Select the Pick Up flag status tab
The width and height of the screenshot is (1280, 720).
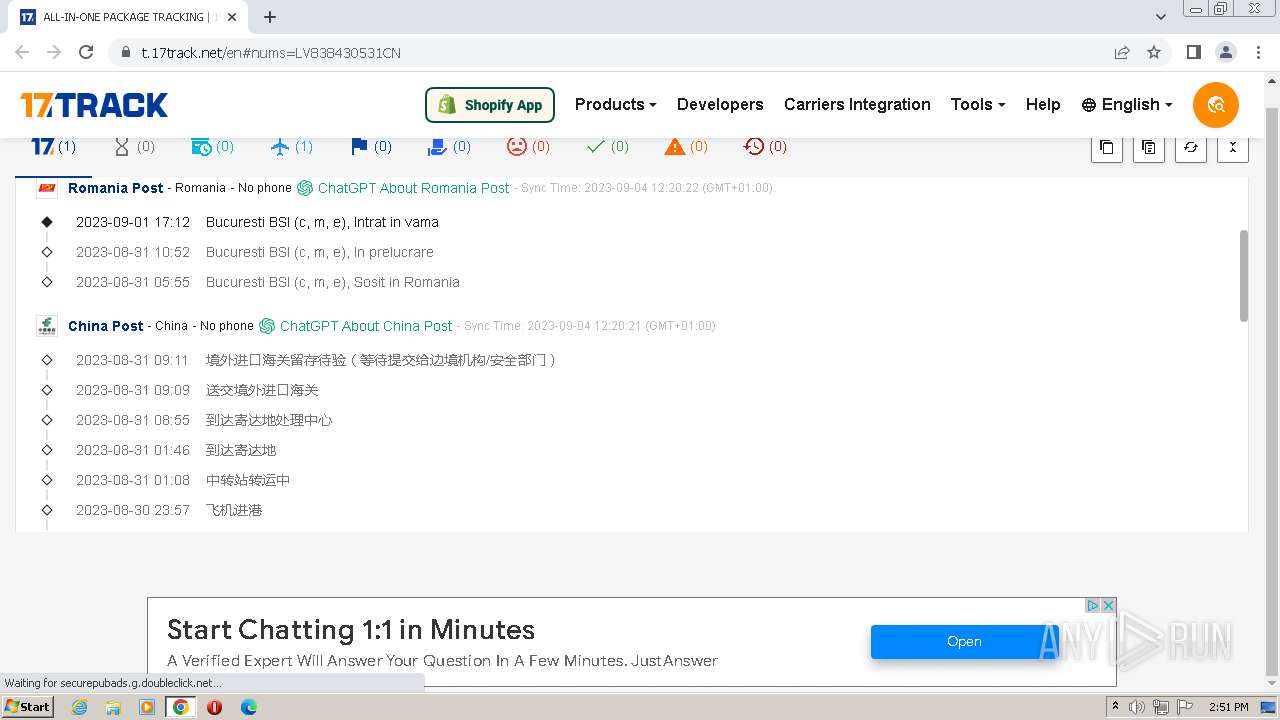click(371, 147)
